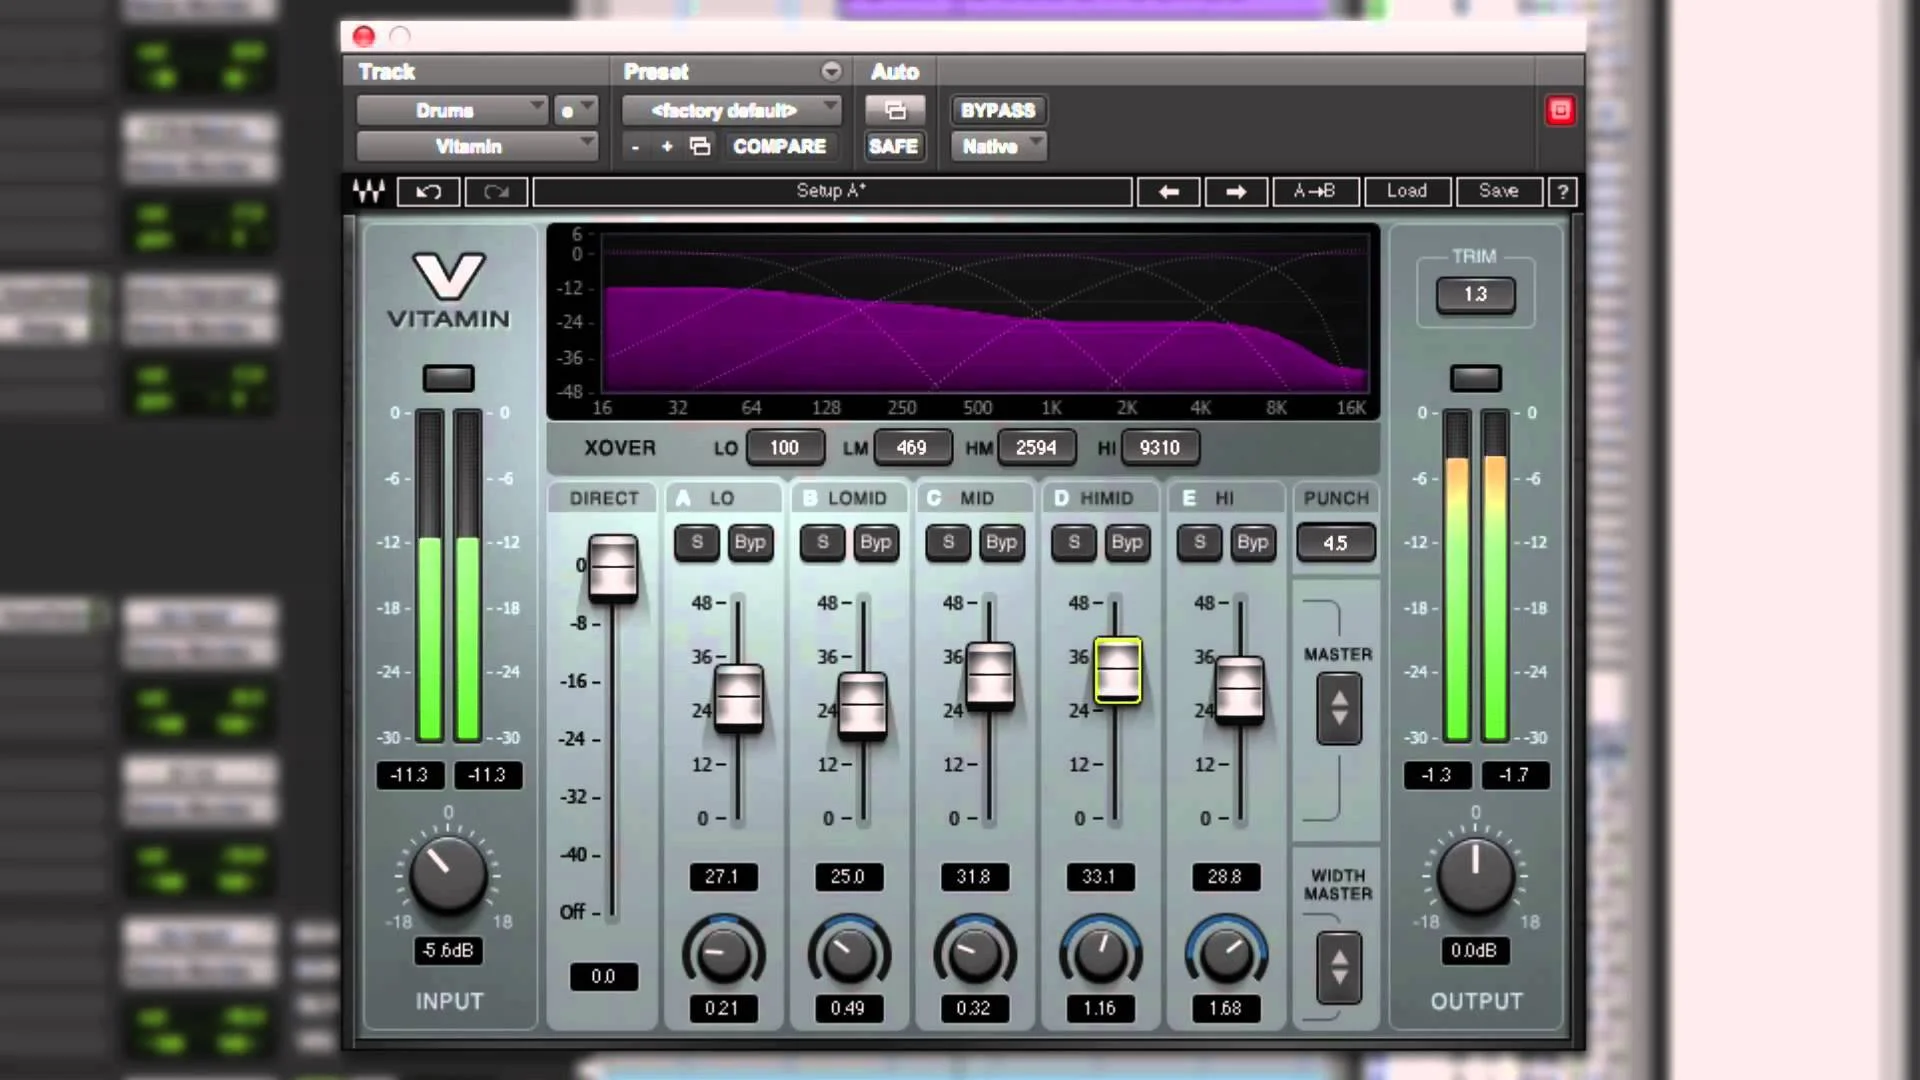Click the SAFE automation button

tap(893, 147)
